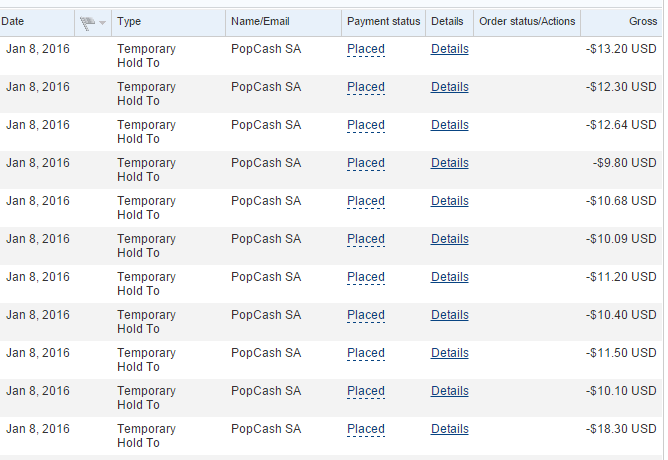Open Details for the -$13.20 USD transaction
The height and width of the screenshot is (460, 668).
point(449,49)
